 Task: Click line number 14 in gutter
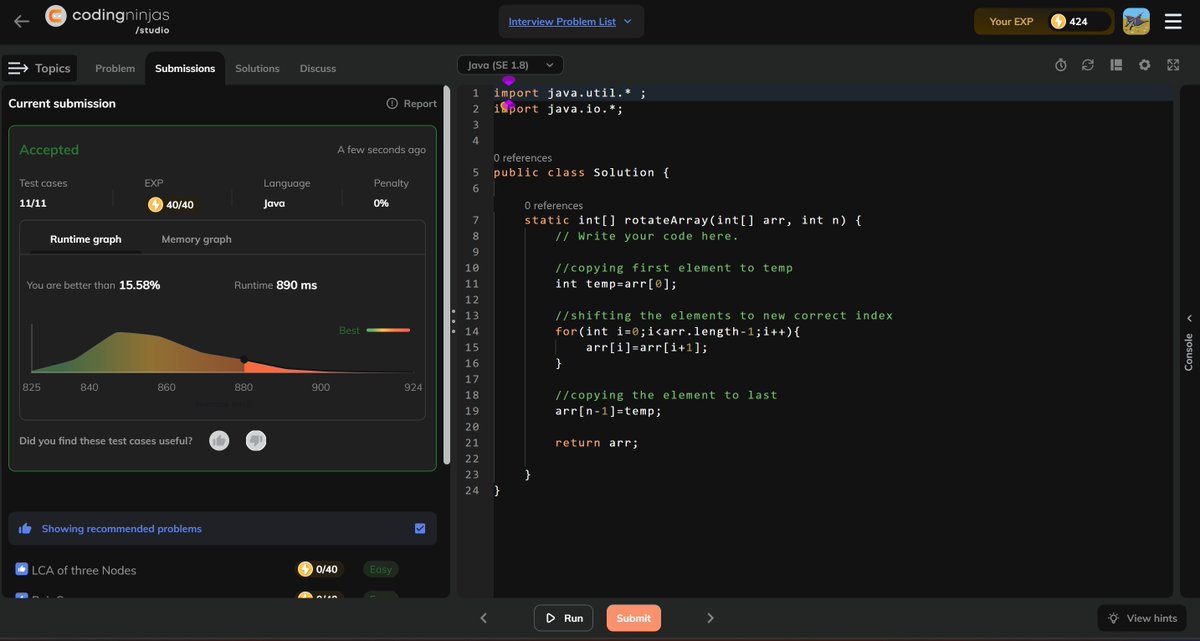click(x=473, y=332)
